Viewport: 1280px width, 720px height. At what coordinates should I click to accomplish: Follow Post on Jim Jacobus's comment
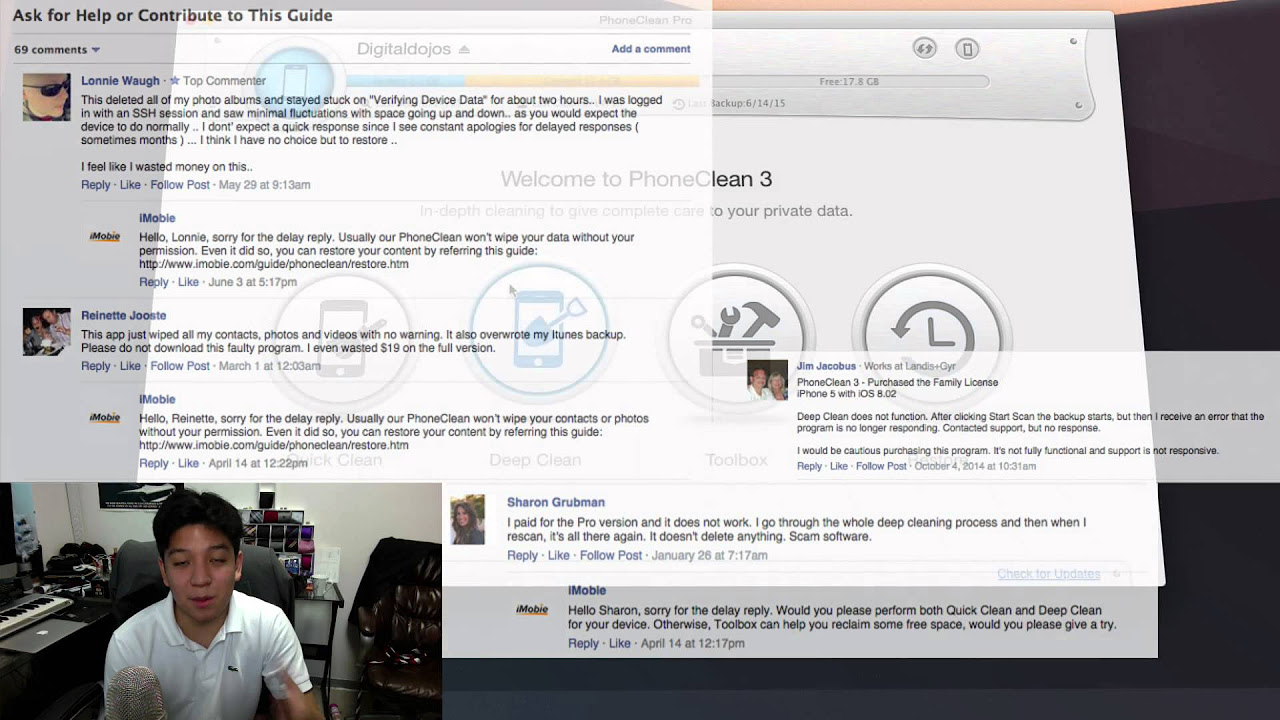coord(881,466)
